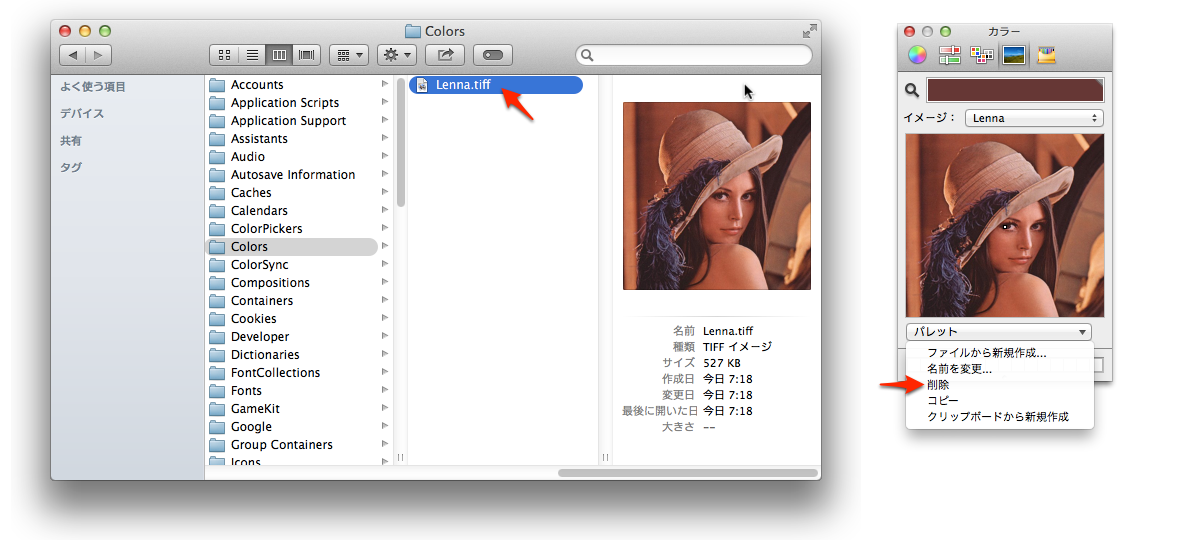Select タグ sidebar heading
This screenshot has width=1200, height=540.
click(x=71, y=168)
